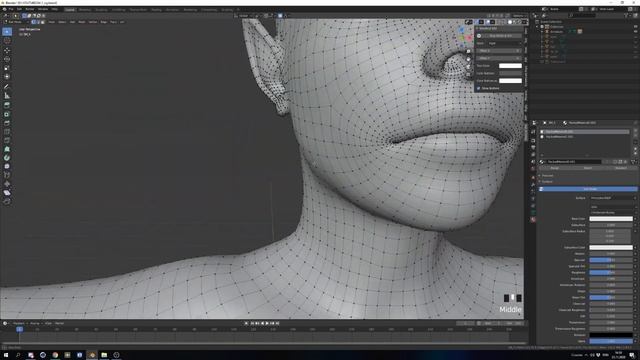The height and width of the screenshot is (360, 640).
Task: Click the material Select button
Action: (588, 168)
